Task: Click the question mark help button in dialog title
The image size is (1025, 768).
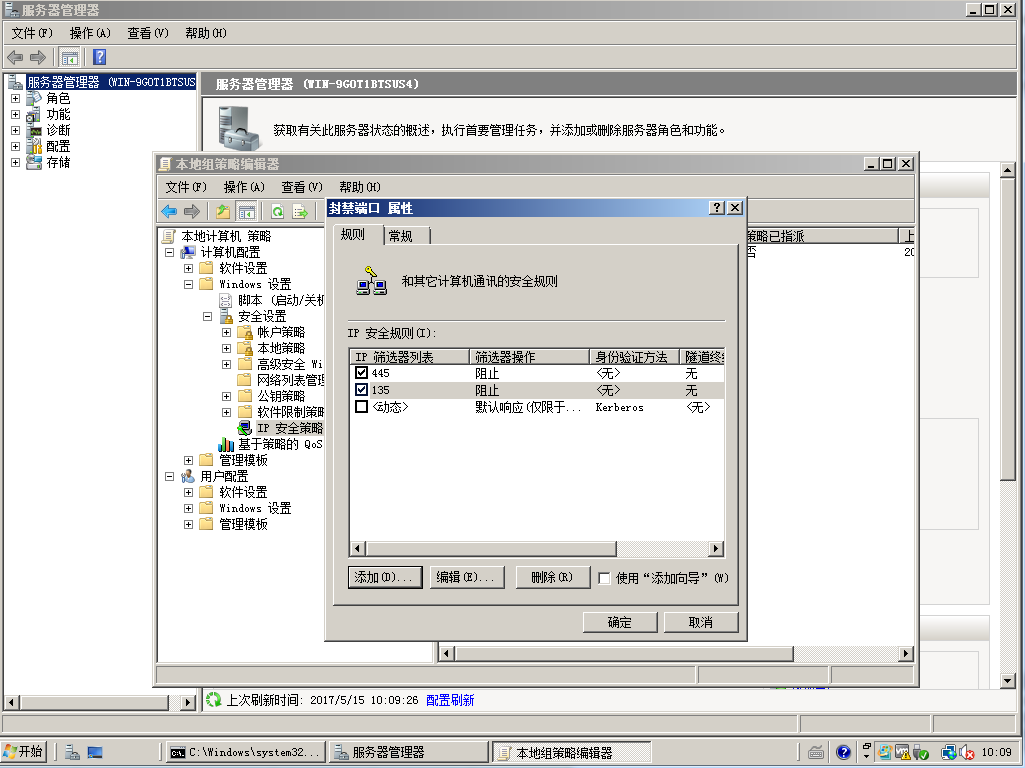Action: click(716, 207)
